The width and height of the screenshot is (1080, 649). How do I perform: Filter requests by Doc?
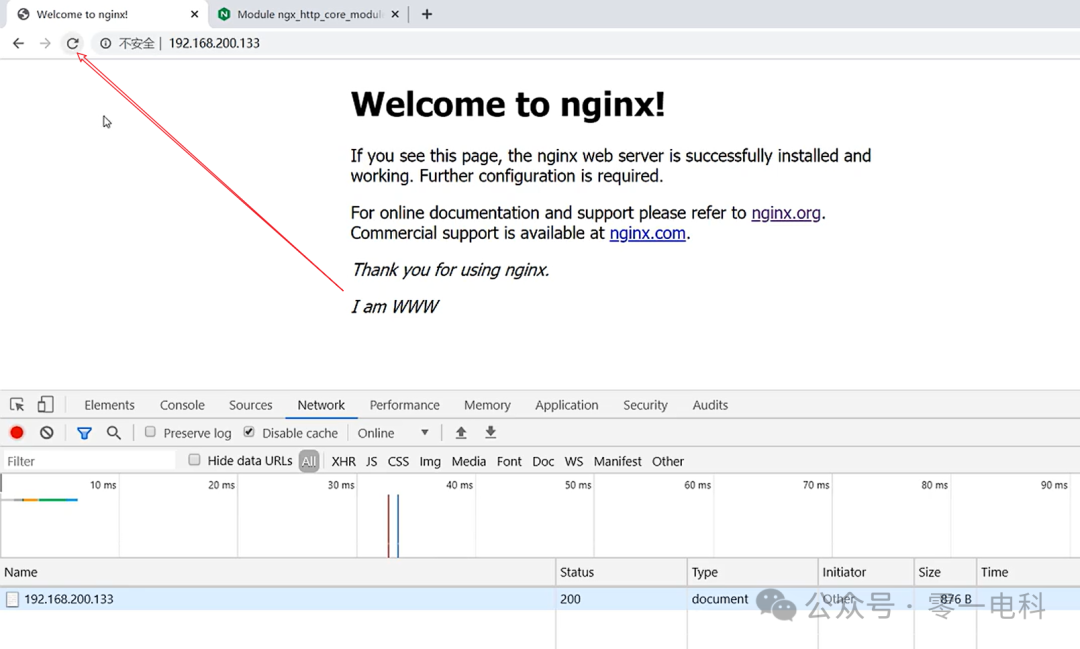click(x=543, y=461)
